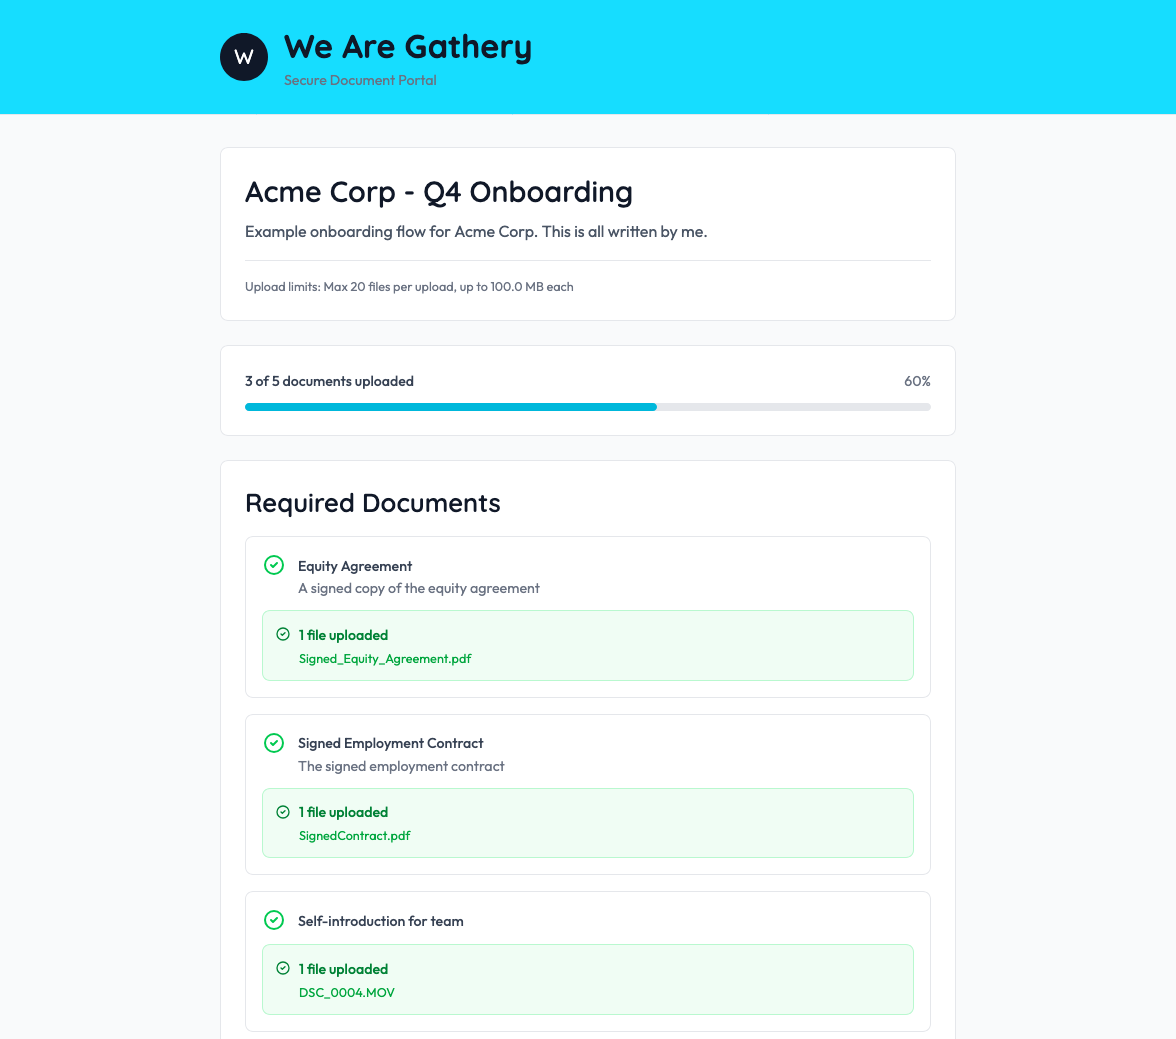Click the We Are Gathery circular W logo
This screenshot has height=1039, width=1176.
point(243,57)
